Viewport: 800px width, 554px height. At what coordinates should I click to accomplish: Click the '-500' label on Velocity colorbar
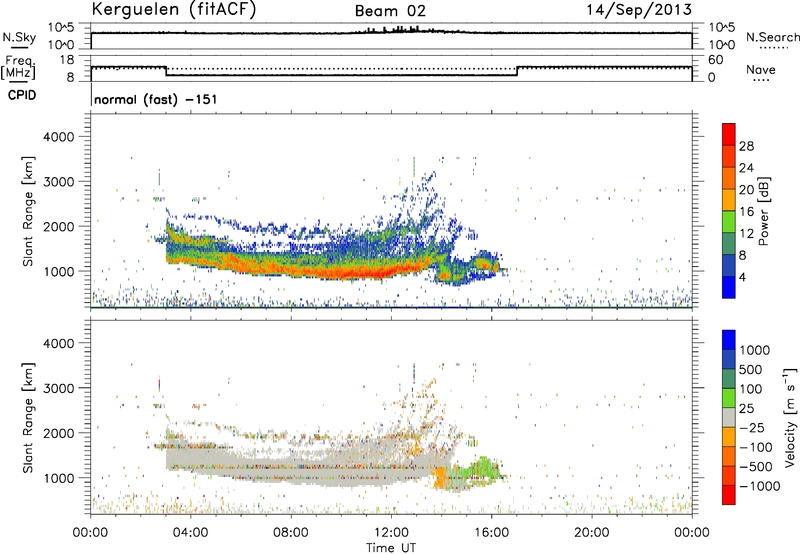[756, 466]
